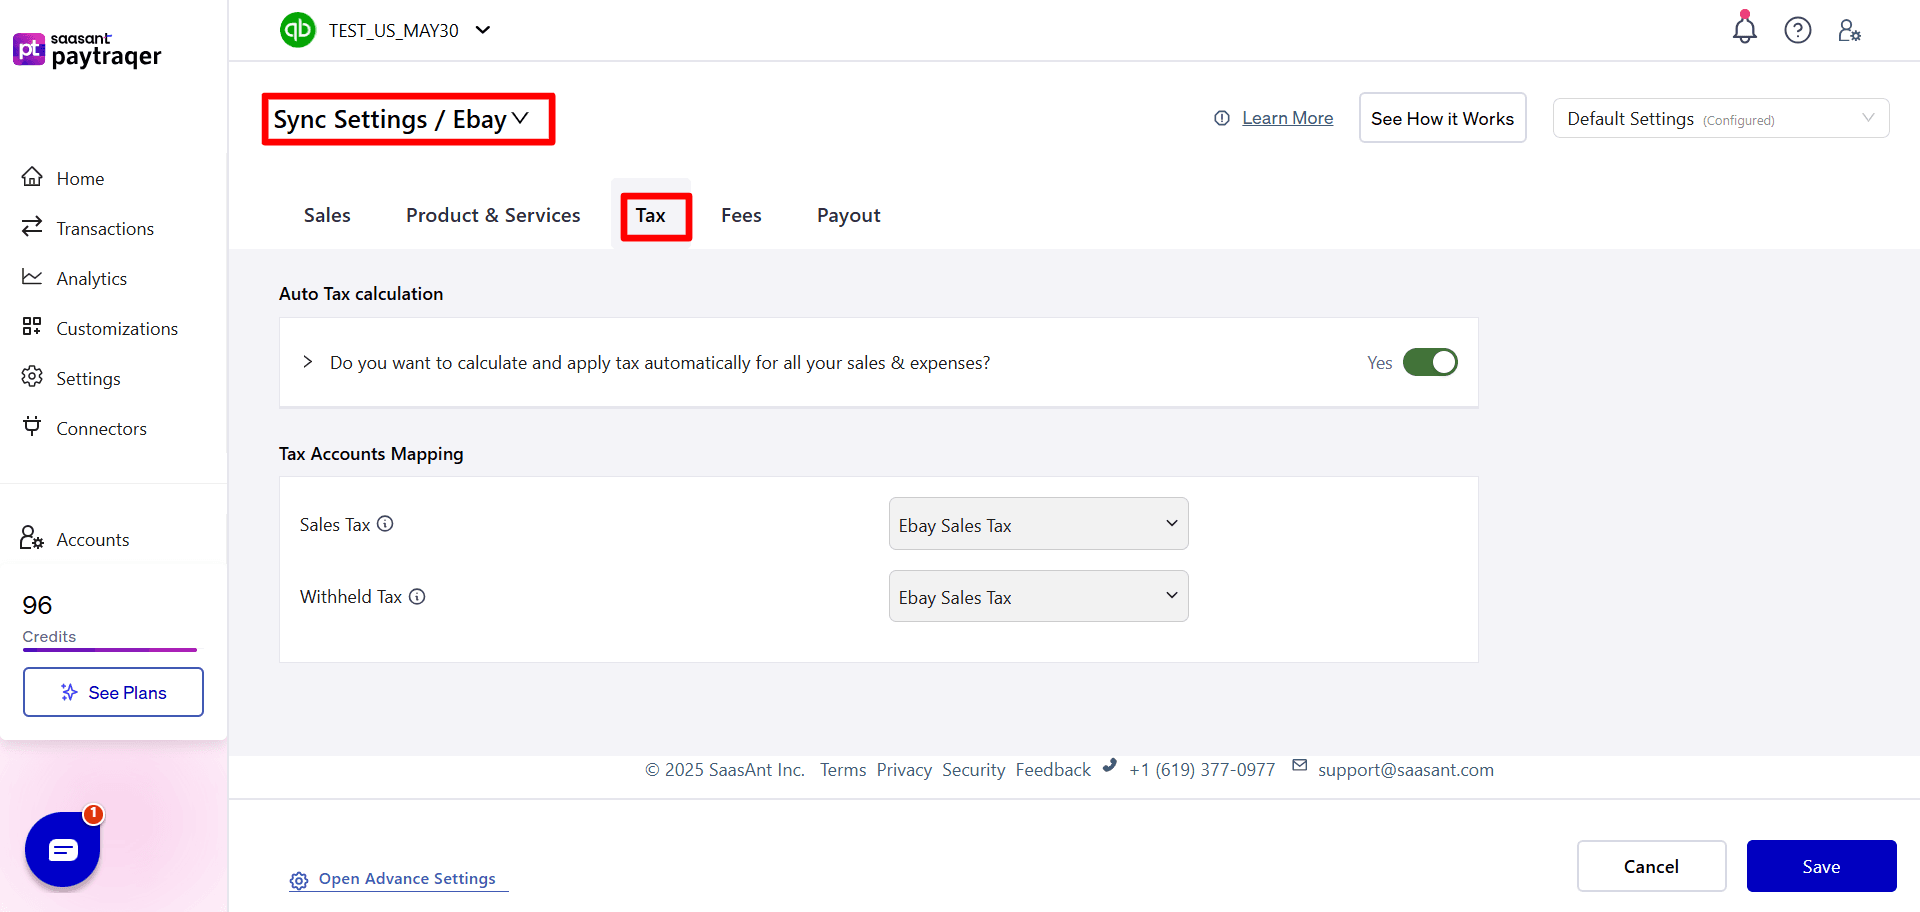Open the chat support widget
1920x912 pixels.
pyautogui.click(x=62, y=849)
